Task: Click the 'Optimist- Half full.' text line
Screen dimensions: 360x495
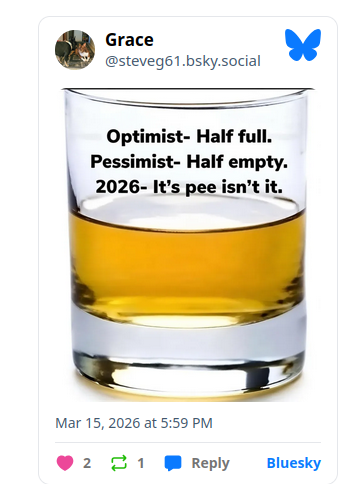Action: (x=189, y=136)
